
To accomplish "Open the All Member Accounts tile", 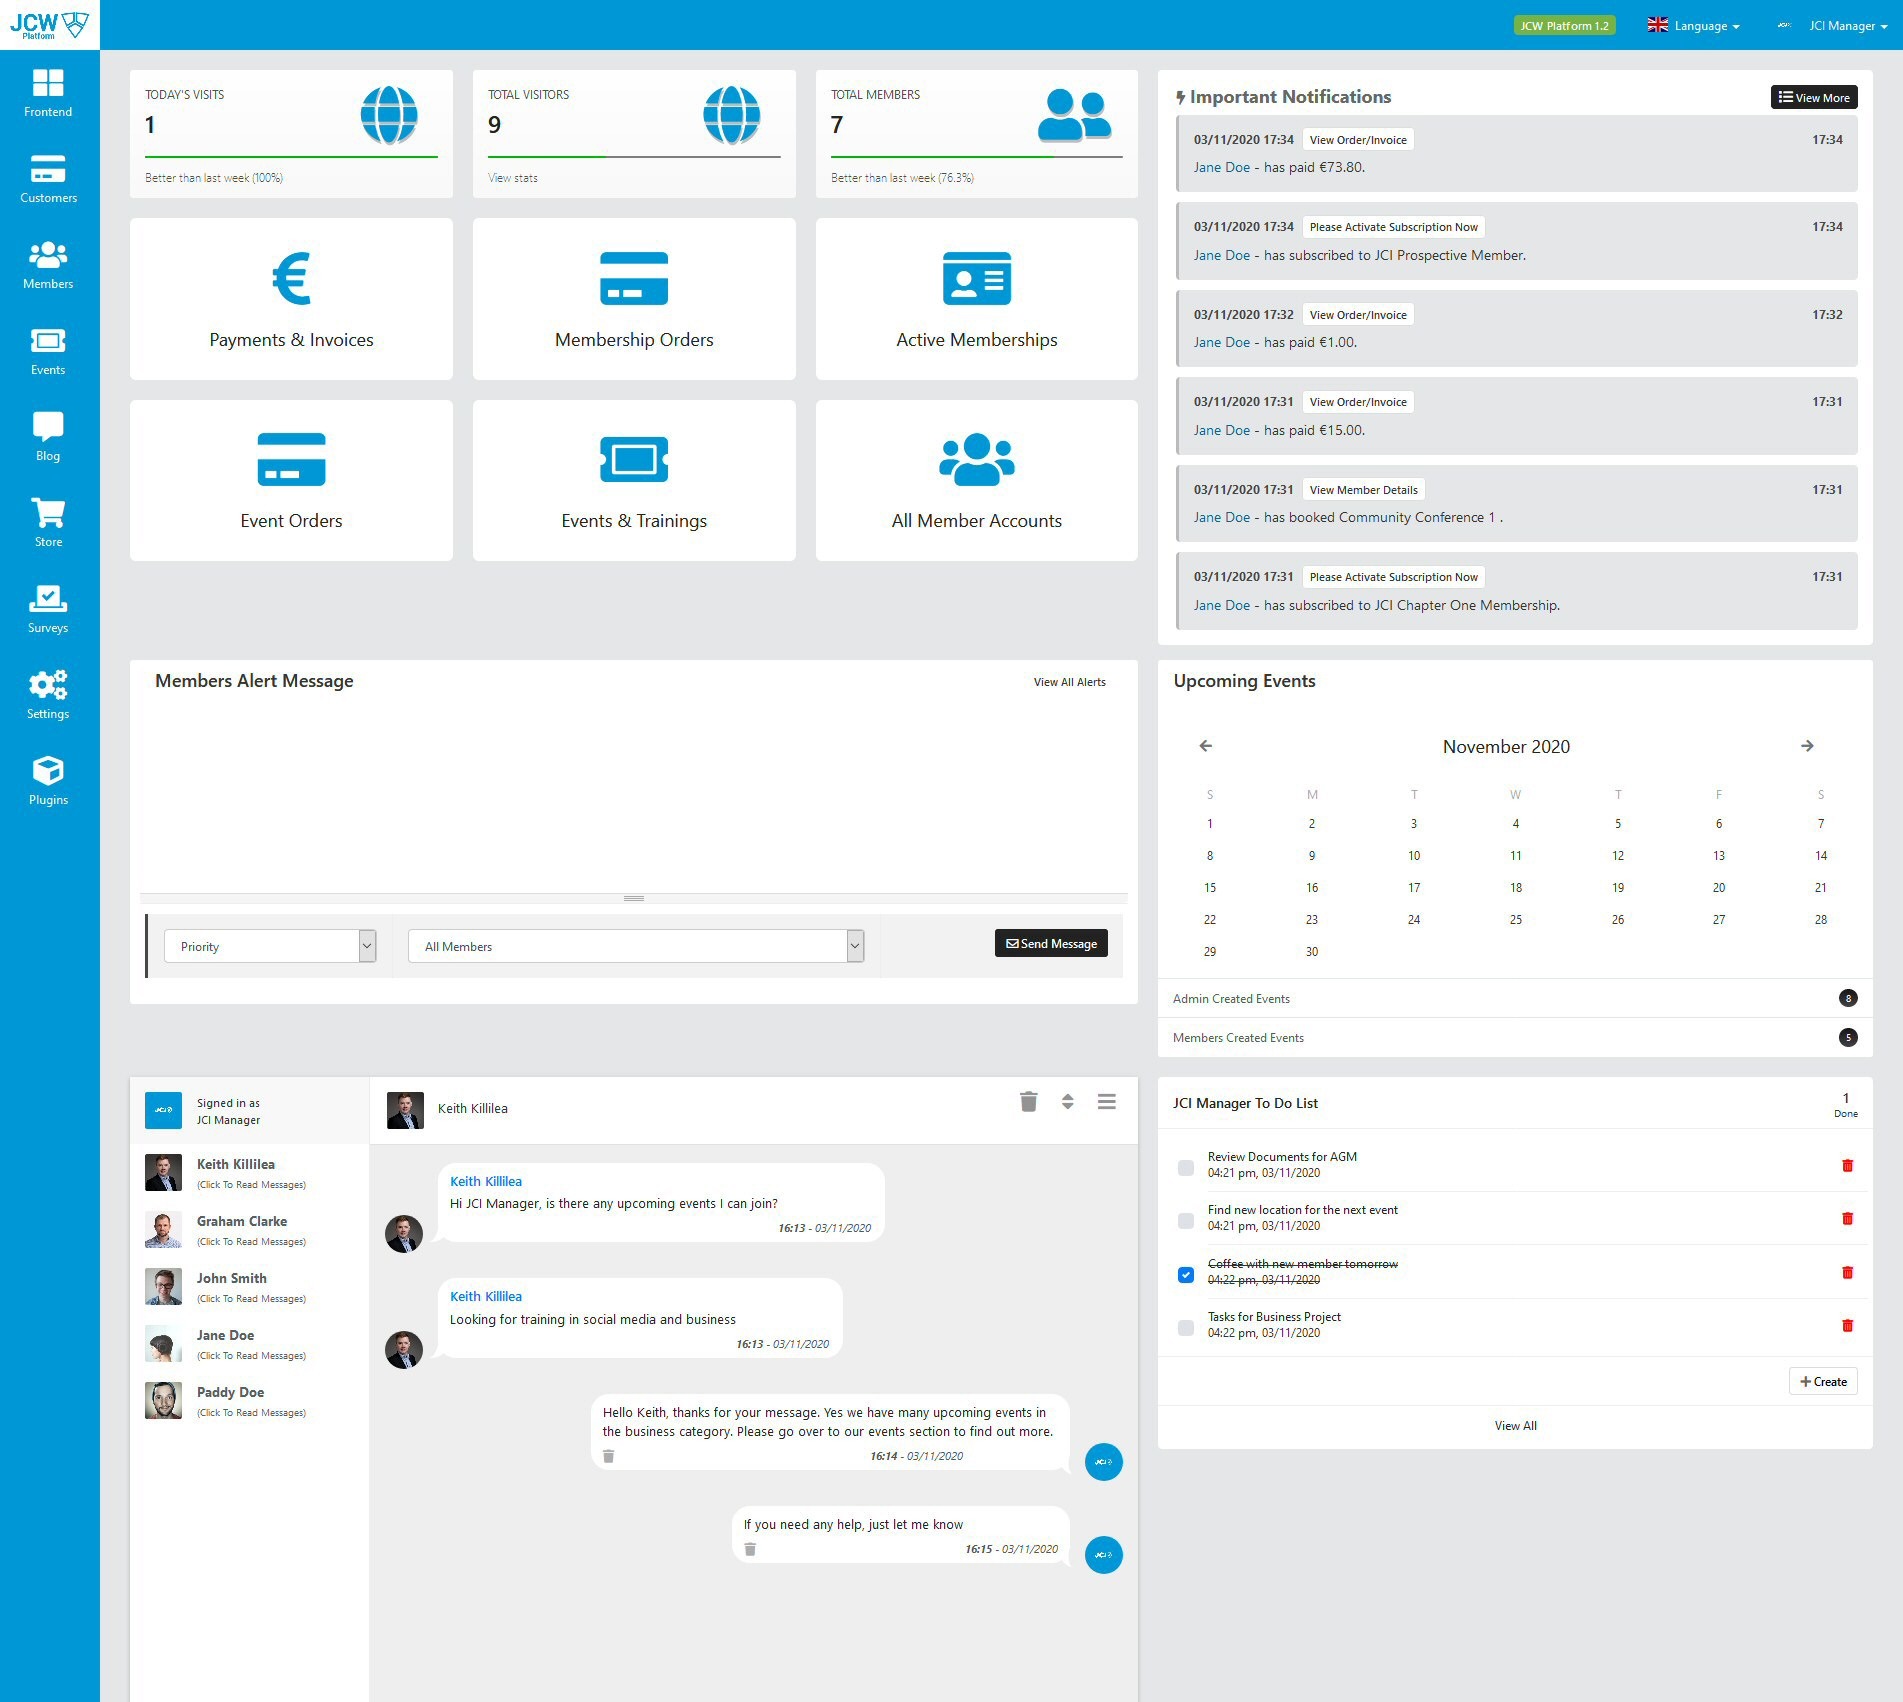I will [x=977, y=480].
